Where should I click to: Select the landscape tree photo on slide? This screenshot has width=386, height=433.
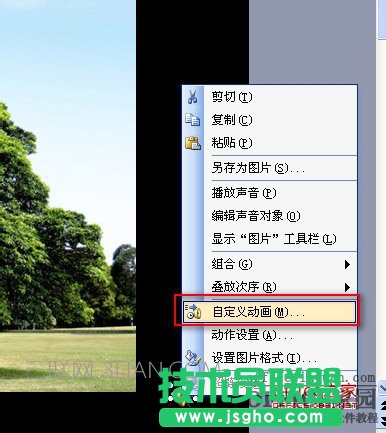[x=68, y=196]
